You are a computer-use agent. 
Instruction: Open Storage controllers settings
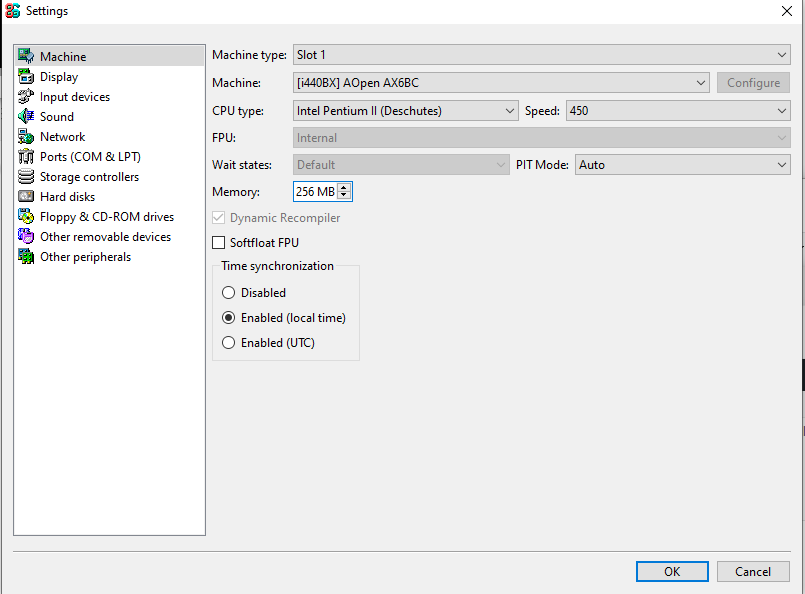(89, 177)
